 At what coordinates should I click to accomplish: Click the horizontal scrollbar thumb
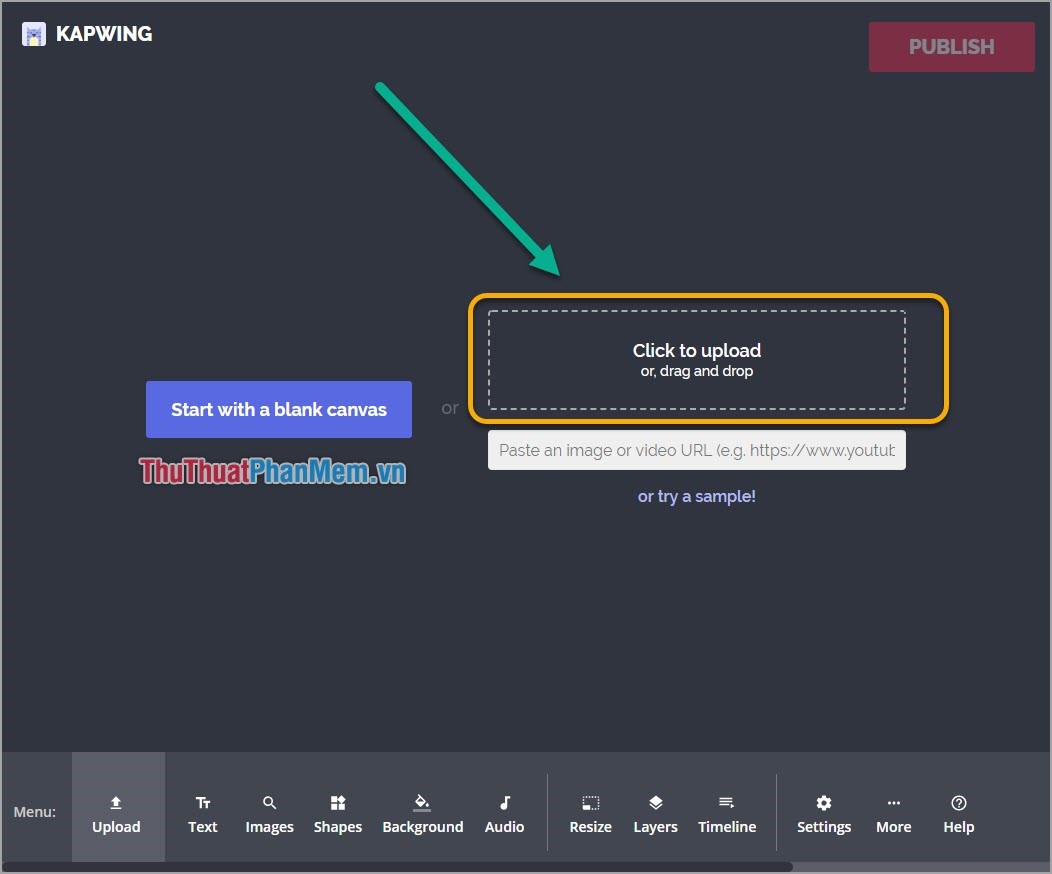pos(400,865)
